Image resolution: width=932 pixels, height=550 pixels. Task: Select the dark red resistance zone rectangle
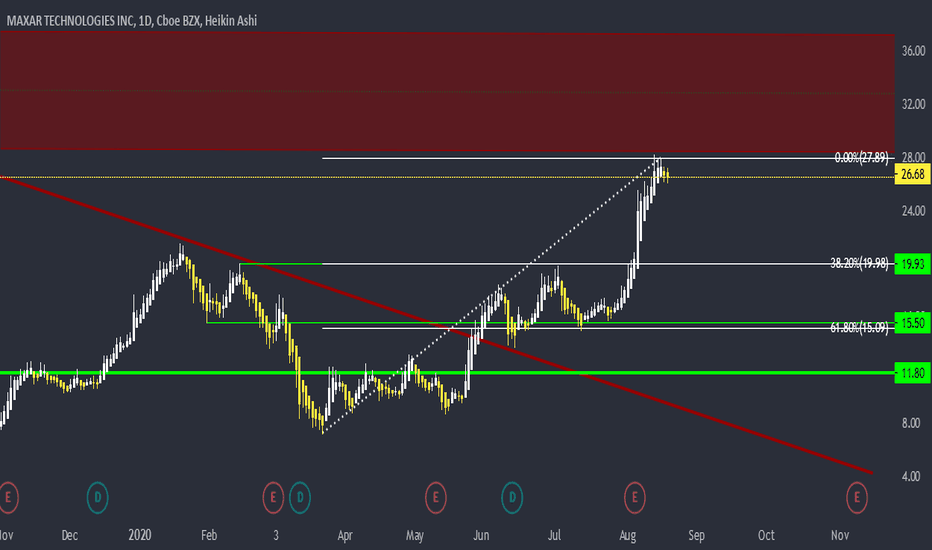tap(447, 91)
